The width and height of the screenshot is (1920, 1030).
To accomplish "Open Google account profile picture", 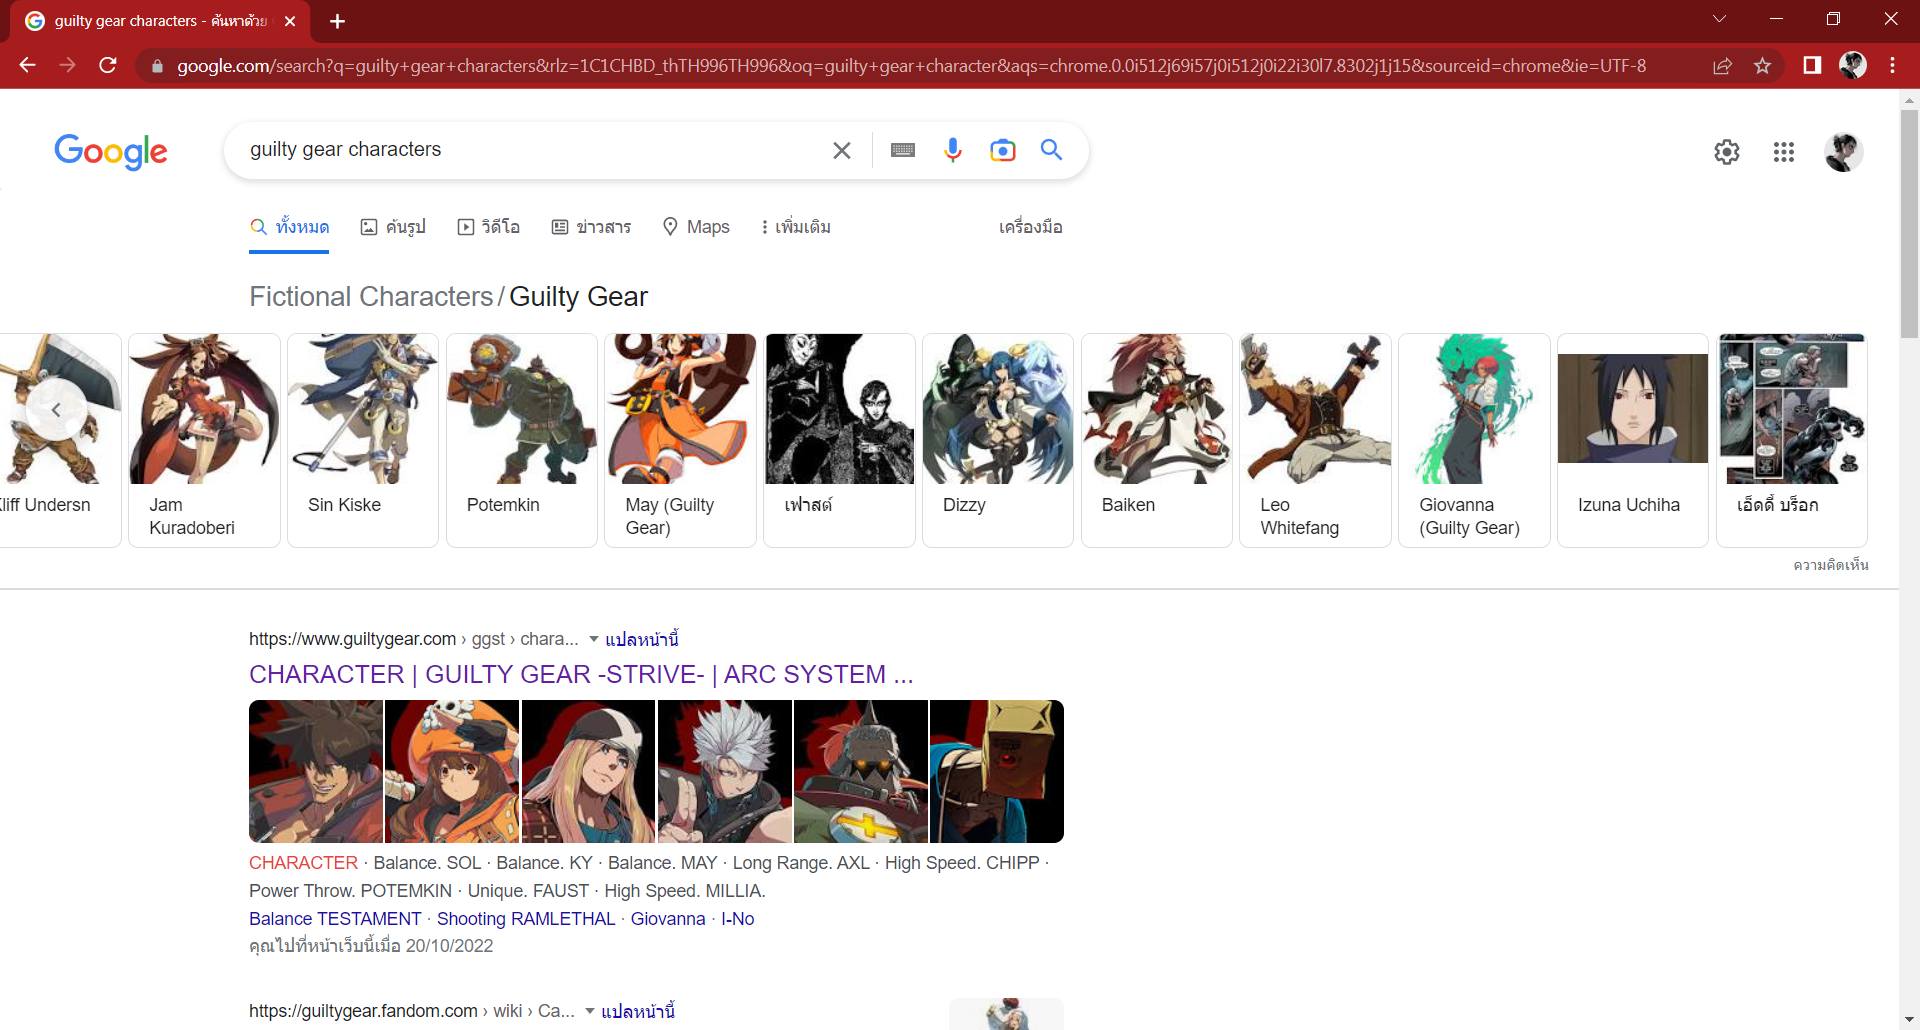I will 1844,152.
